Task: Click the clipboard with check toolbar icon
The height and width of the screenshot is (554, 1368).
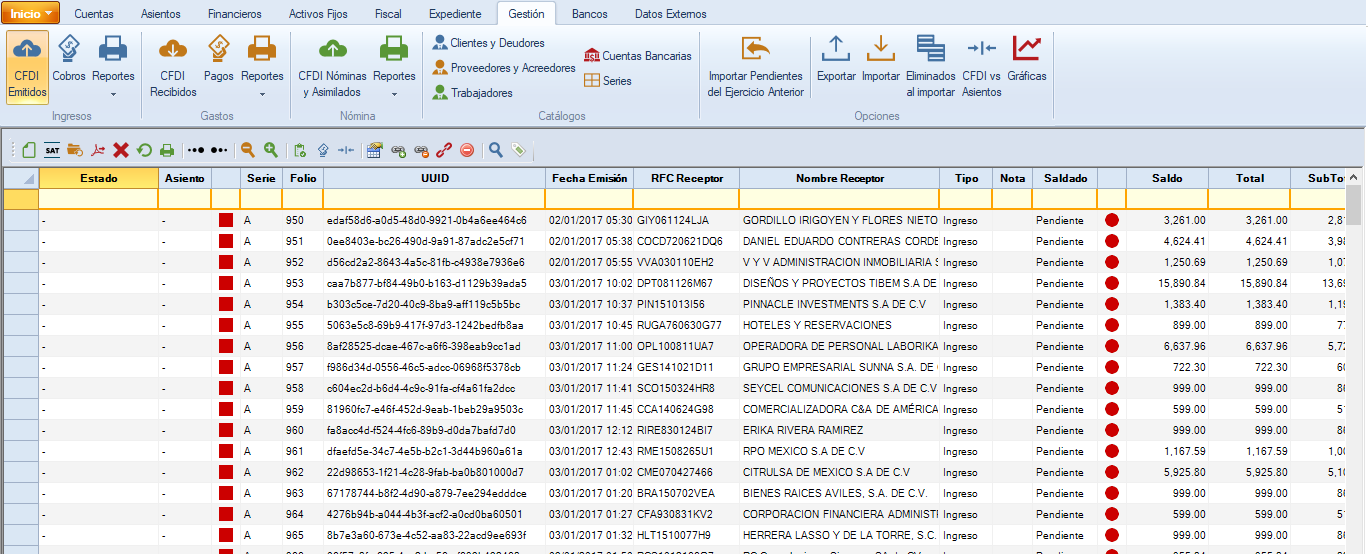Action: (x=300, y=150)
